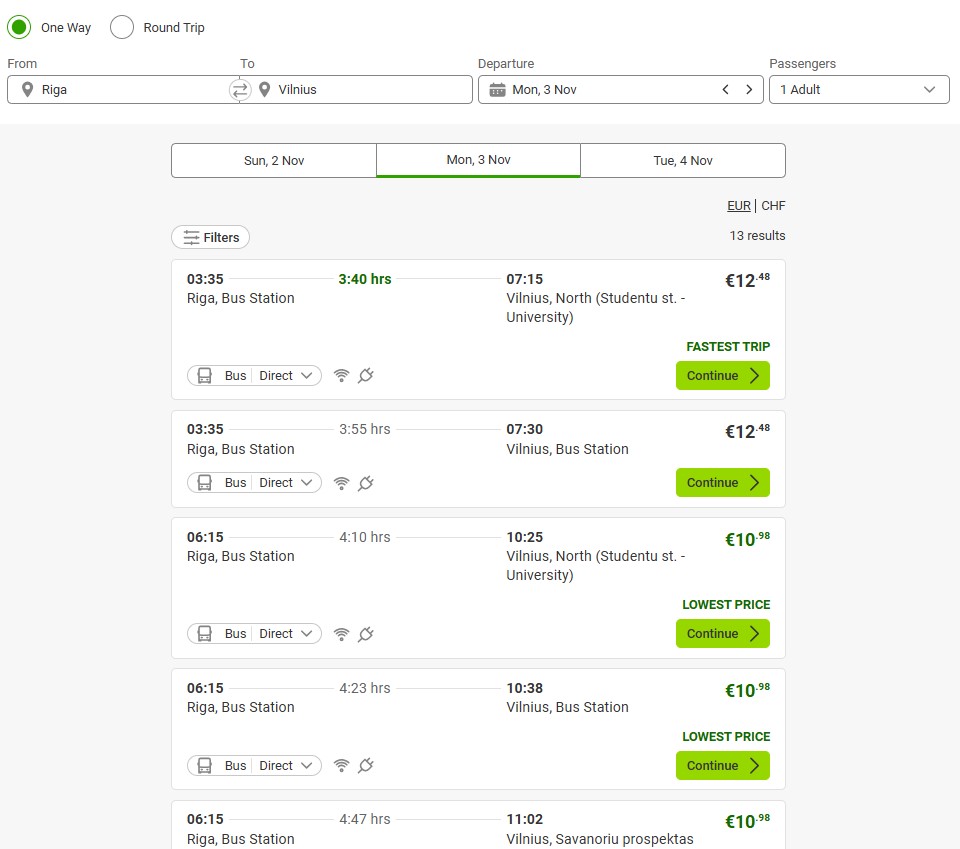Go to next departure day arrow
960x849 pixels.
(x=749, y=90)
